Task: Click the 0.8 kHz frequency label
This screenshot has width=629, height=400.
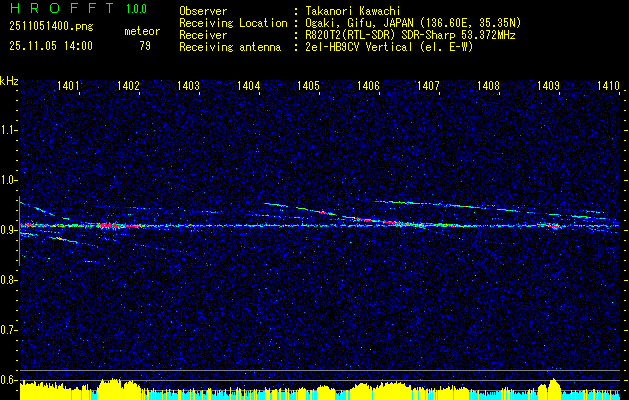Action: [9, 280]
